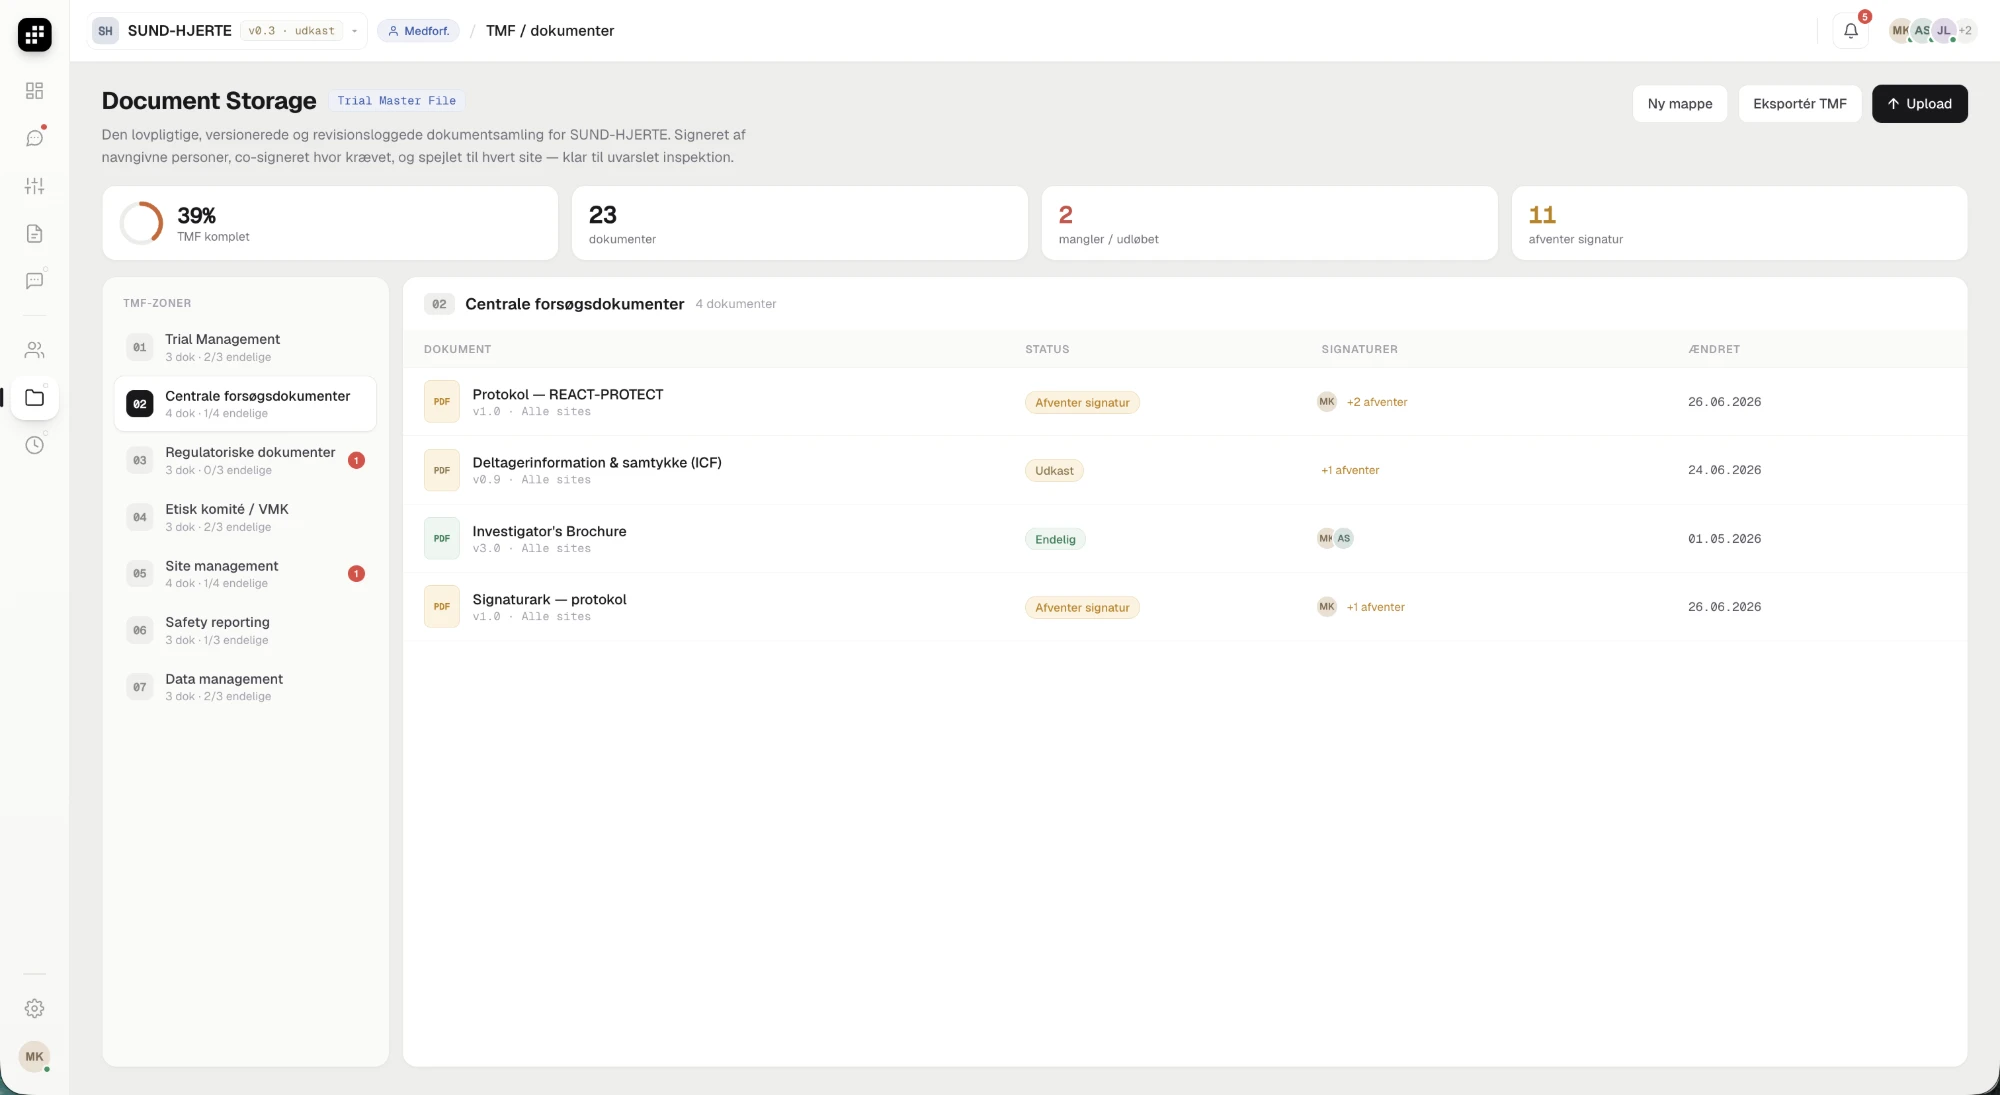Open the notifications bell icon
The width and height of the screenshot is (2000, 1095).
[x=1851, y=31]
